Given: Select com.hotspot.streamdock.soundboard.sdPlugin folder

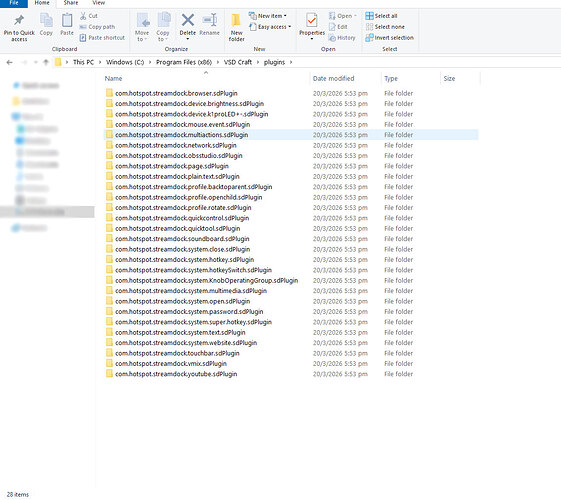Looking at the screenshot, I should (x=182, y=239).
